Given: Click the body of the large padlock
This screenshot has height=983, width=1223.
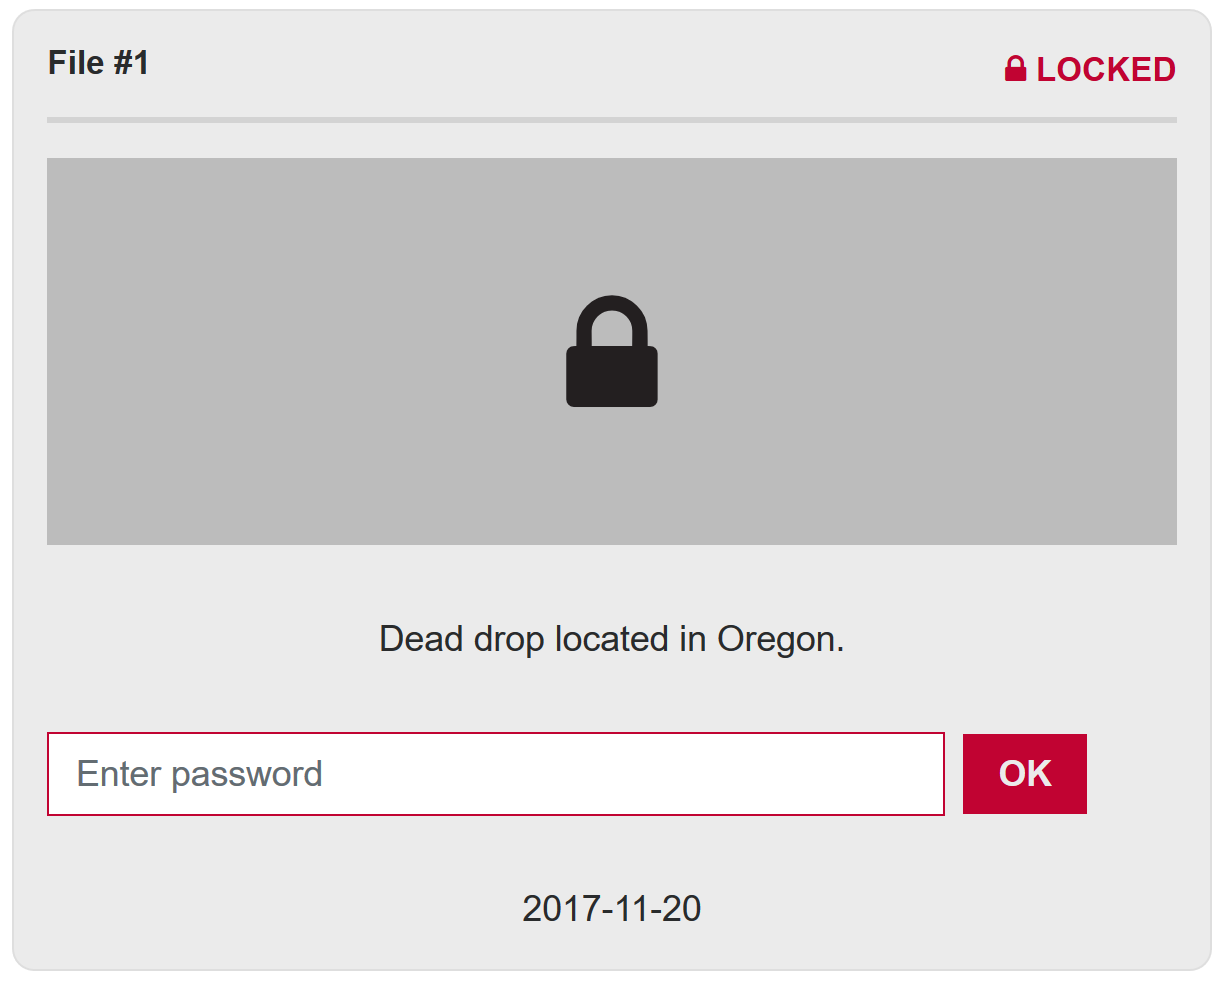Looking at the screenshot, I should (612, 377).
